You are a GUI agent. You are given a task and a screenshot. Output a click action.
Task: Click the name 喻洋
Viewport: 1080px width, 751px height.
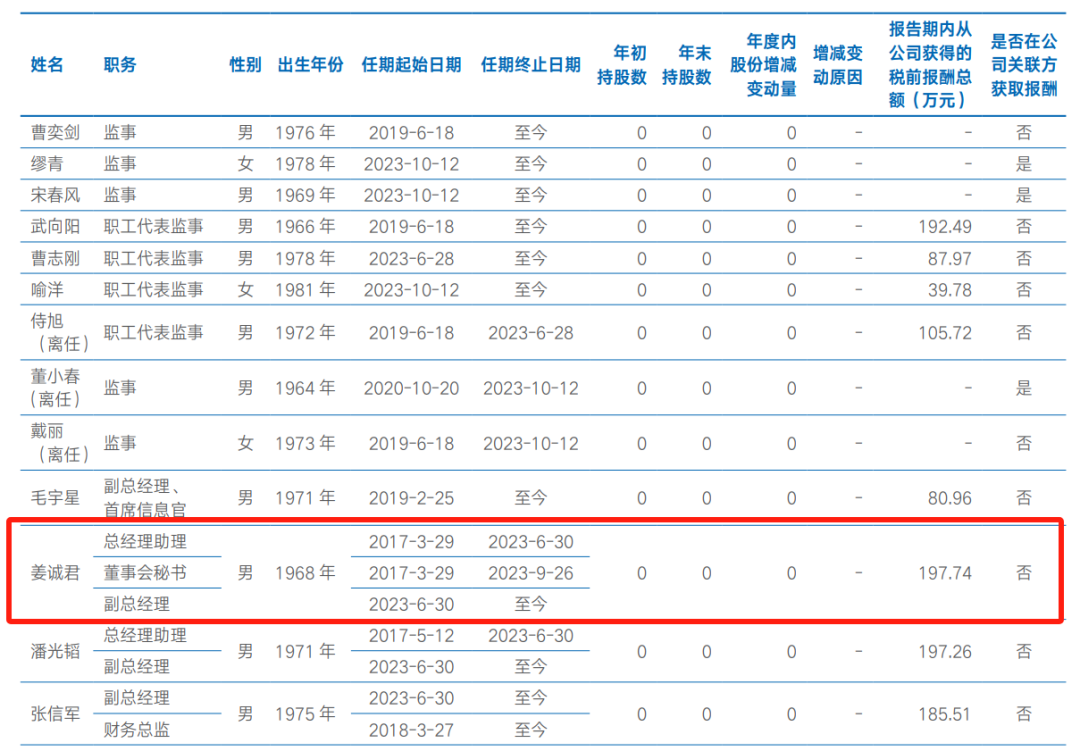click(47, 289)
